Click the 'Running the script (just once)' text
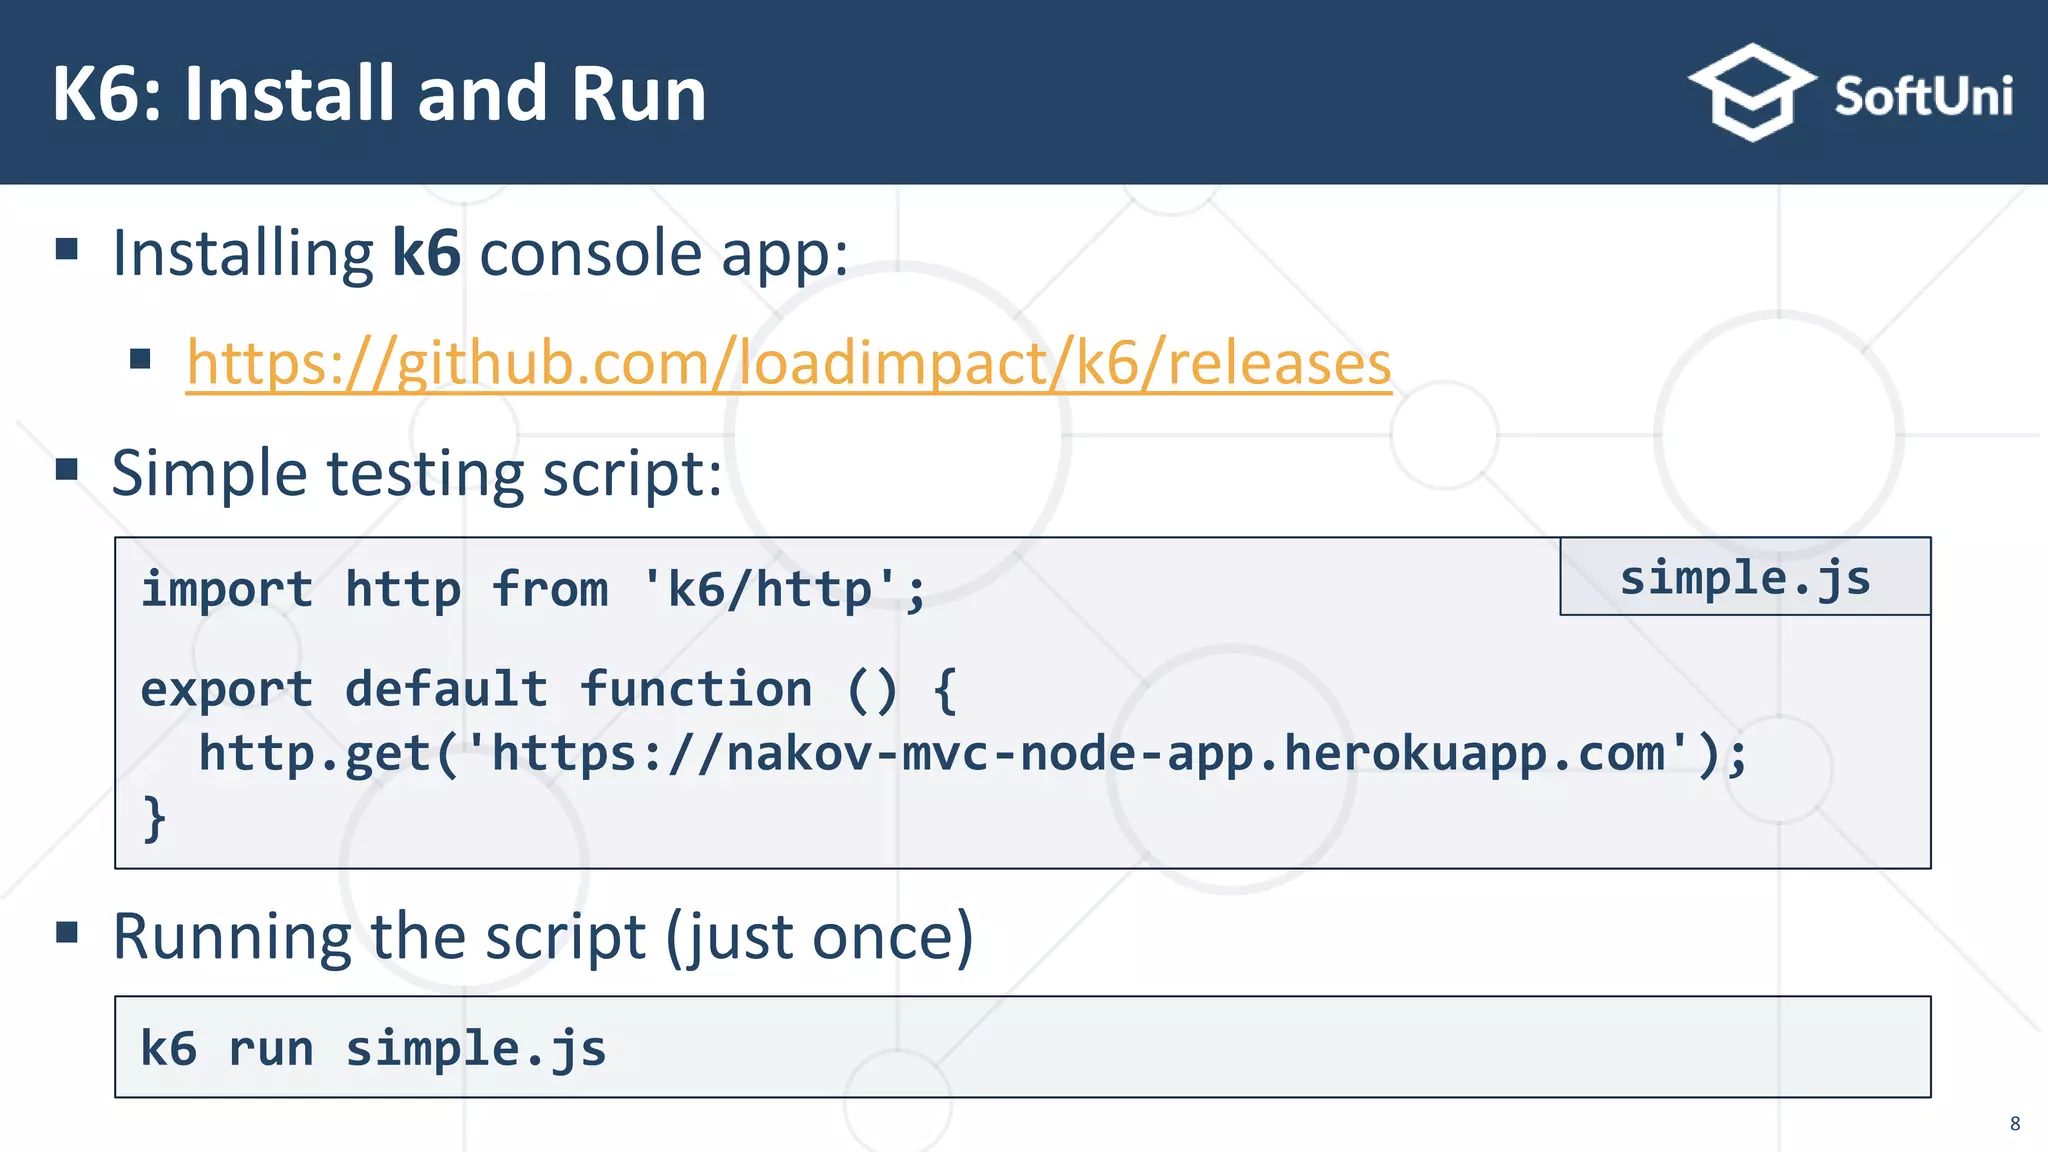This screenshot has height=1152, width=2048. (542, 936)
